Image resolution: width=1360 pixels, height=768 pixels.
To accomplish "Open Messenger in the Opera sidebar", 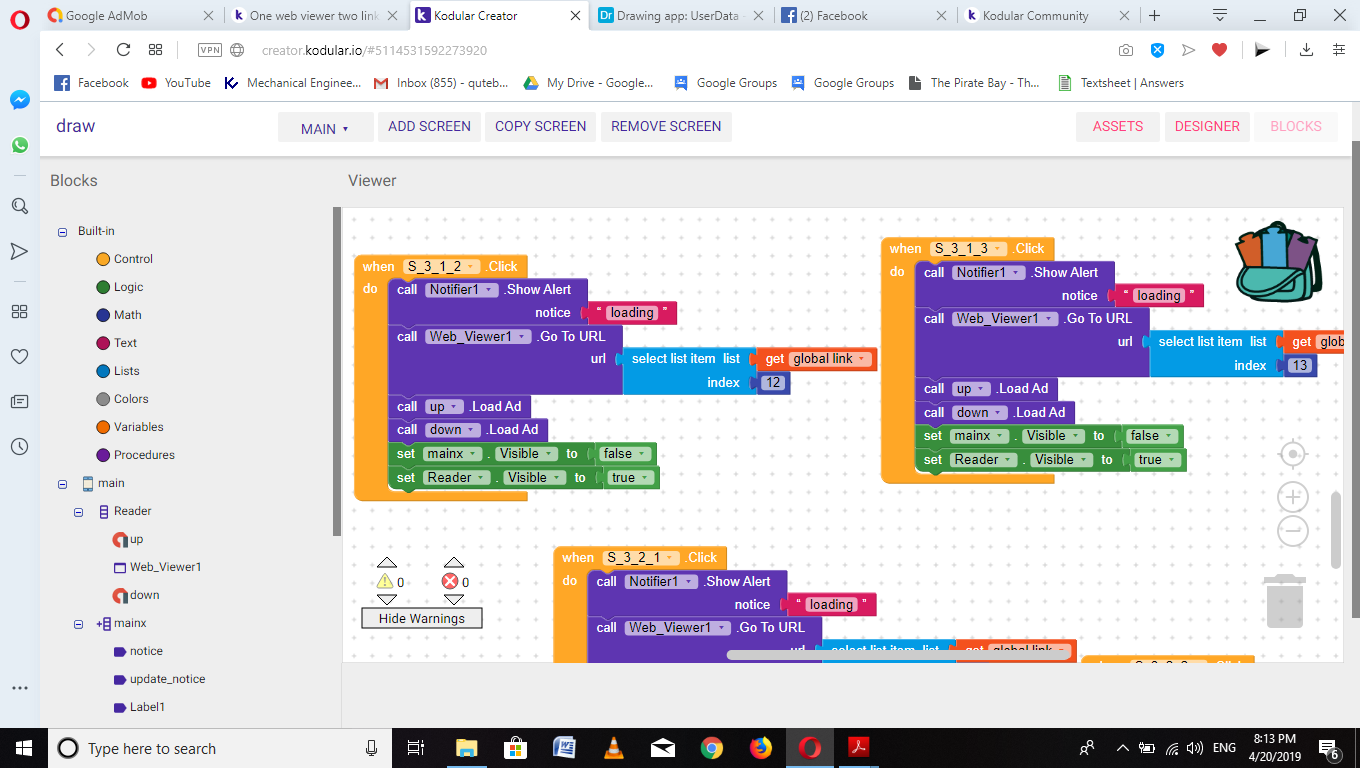I will point(20,100).
